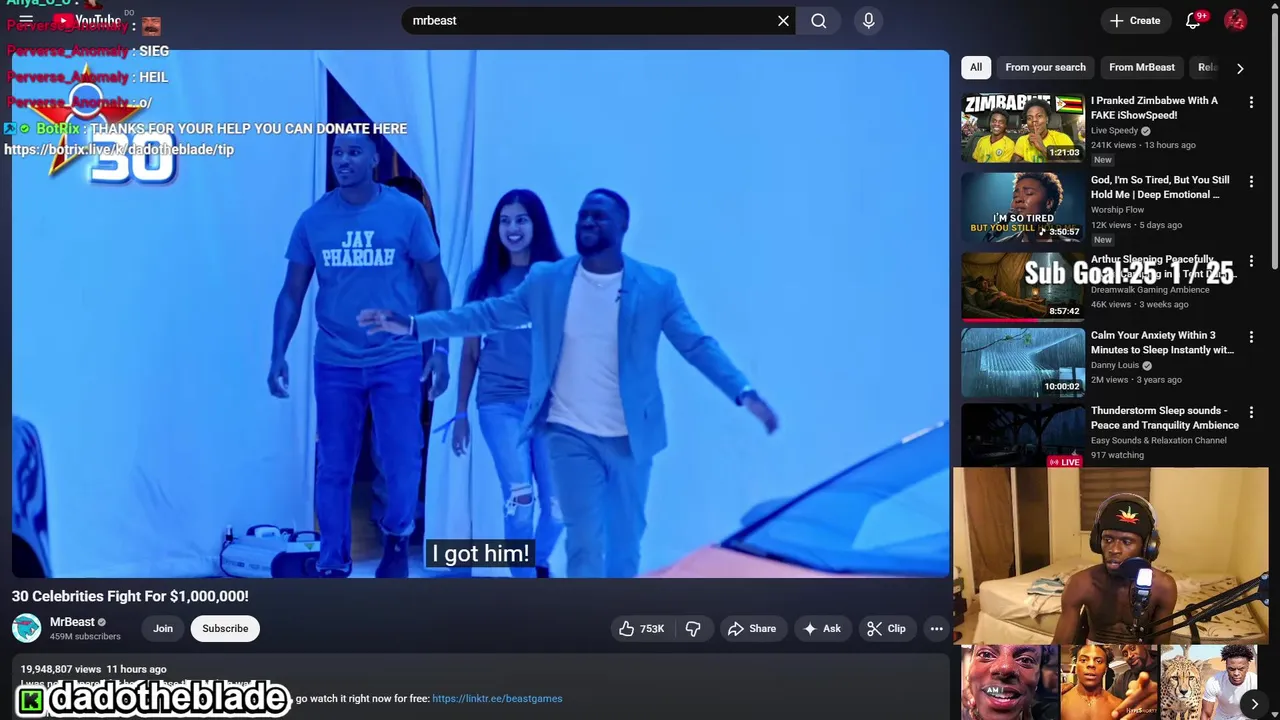Dislike the video with the thumbs down button
This screenshot has width=1280, height=720.
coord(693,629)
